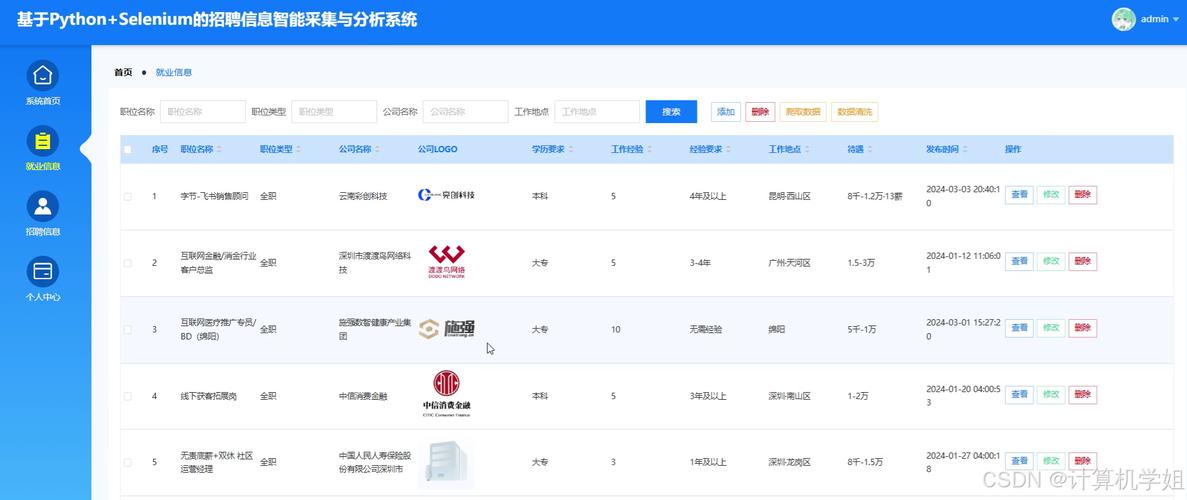Click the company name 云南彩创科技
Viewport: 1187px width, 500px height.
(363, 196)
